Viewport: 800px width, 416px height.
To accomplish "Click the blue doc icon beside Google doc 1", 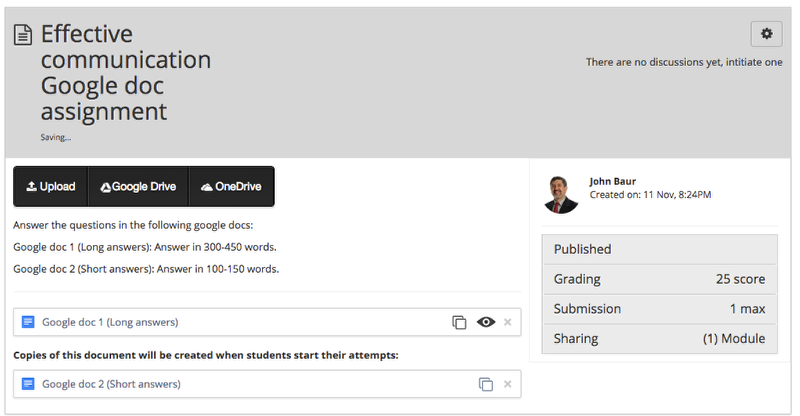I will click(x=28, y=322).
